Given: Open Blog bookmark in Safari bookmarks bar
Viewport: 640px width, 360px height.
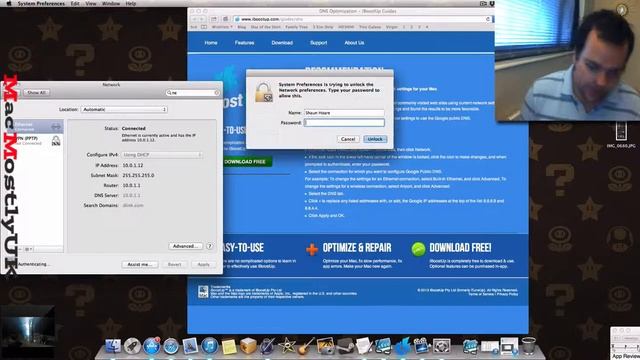Looking at the screenshot, I should point(242,27).
